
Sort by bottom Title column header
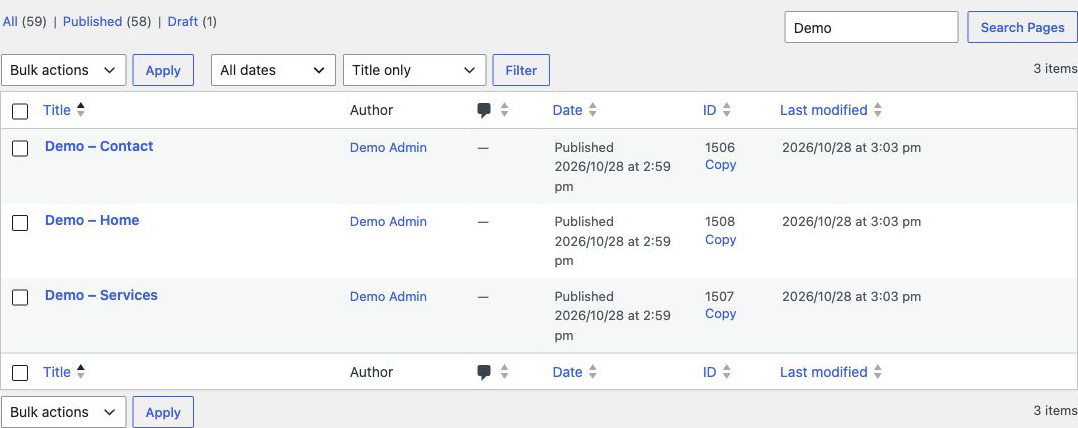coord(56,372)
